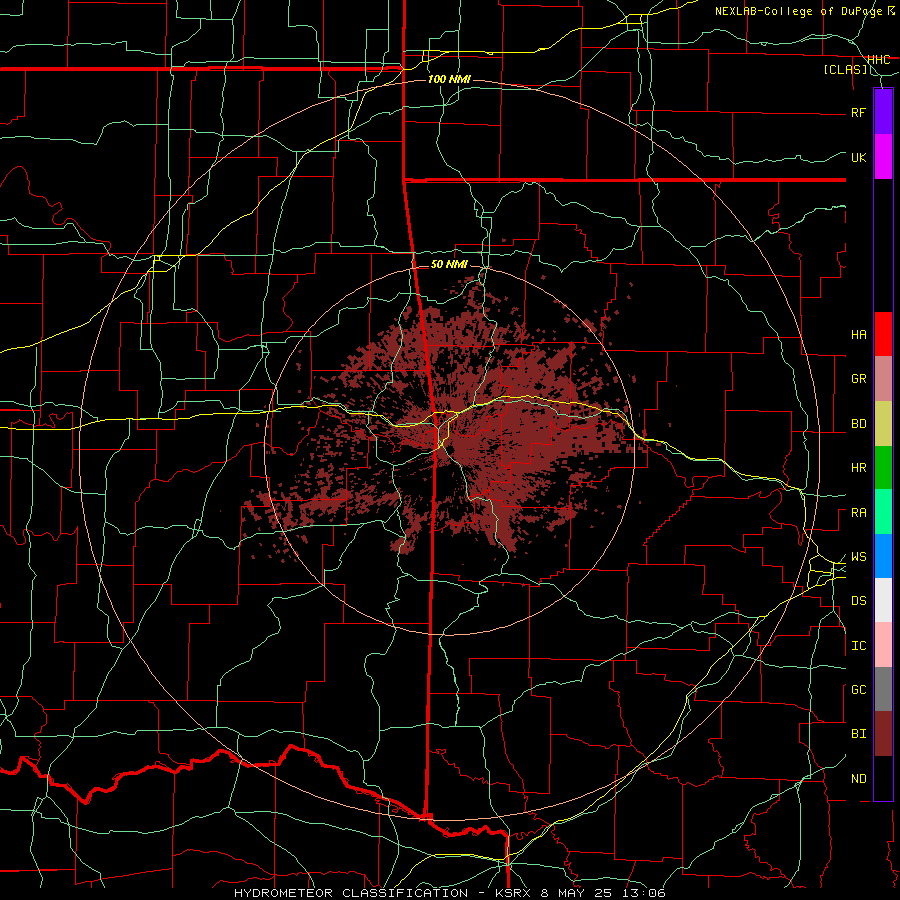Click the WS legend label
The width and height of the screenshot is (900, 900).
coord(859,557)
